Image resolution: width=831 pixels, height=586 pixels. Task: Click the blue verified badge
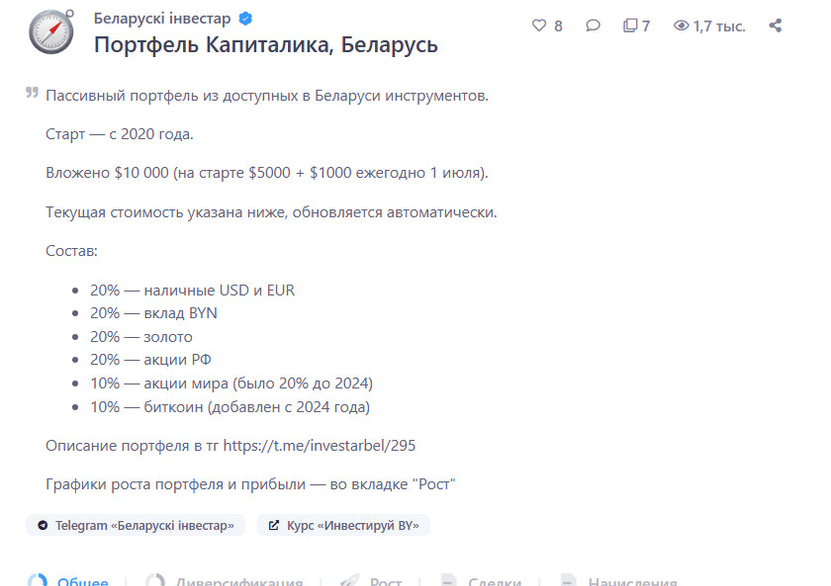point(245,19)
